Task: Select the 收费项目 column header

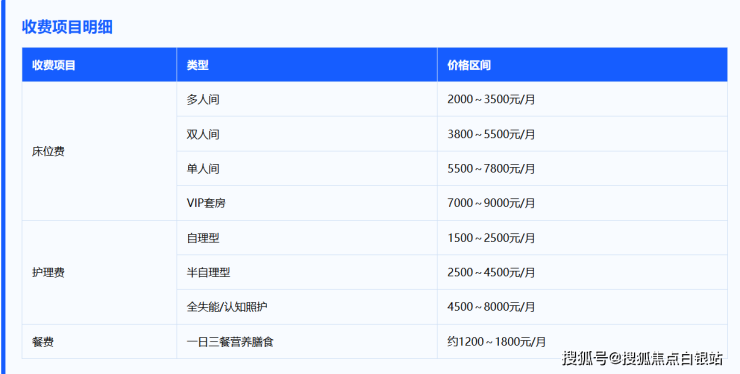Action: pyautogui.click(x=99, y=65)
